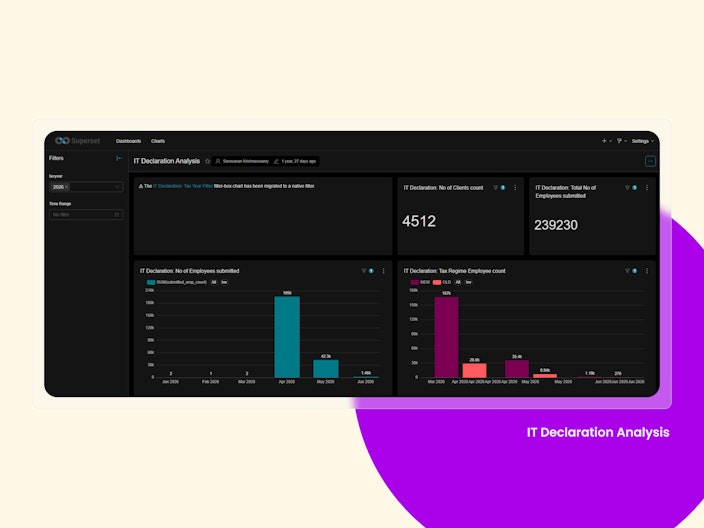Click filter icon on No of Employees submitted chart
Image resolution: width=704 pixels, height=528 pixels.
coord(364,271)
